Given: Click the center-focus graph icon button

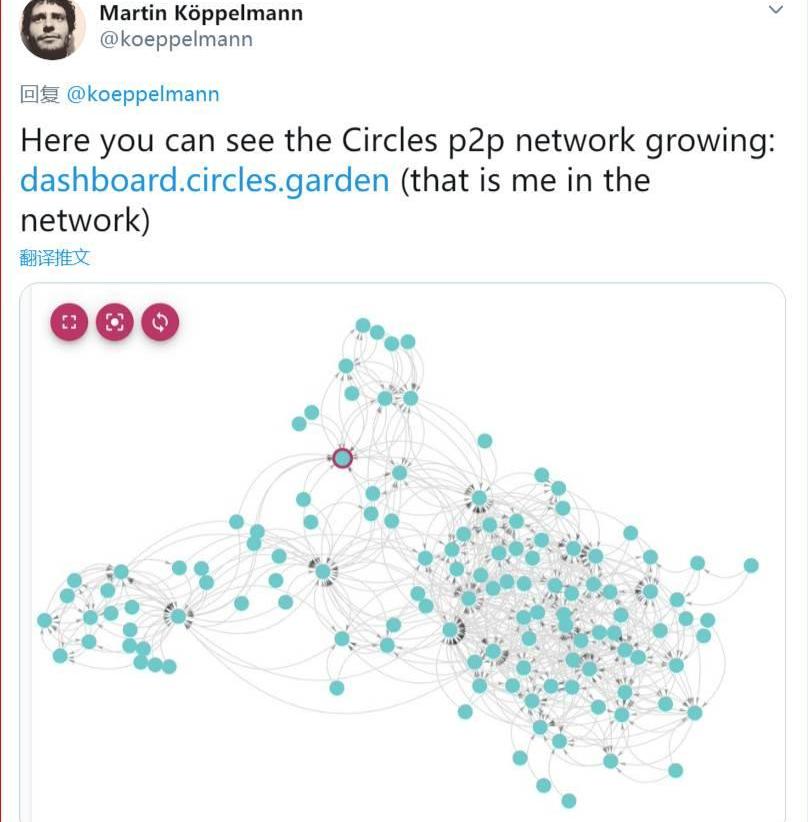Looking at the screenshot, I should click(115, 322).
